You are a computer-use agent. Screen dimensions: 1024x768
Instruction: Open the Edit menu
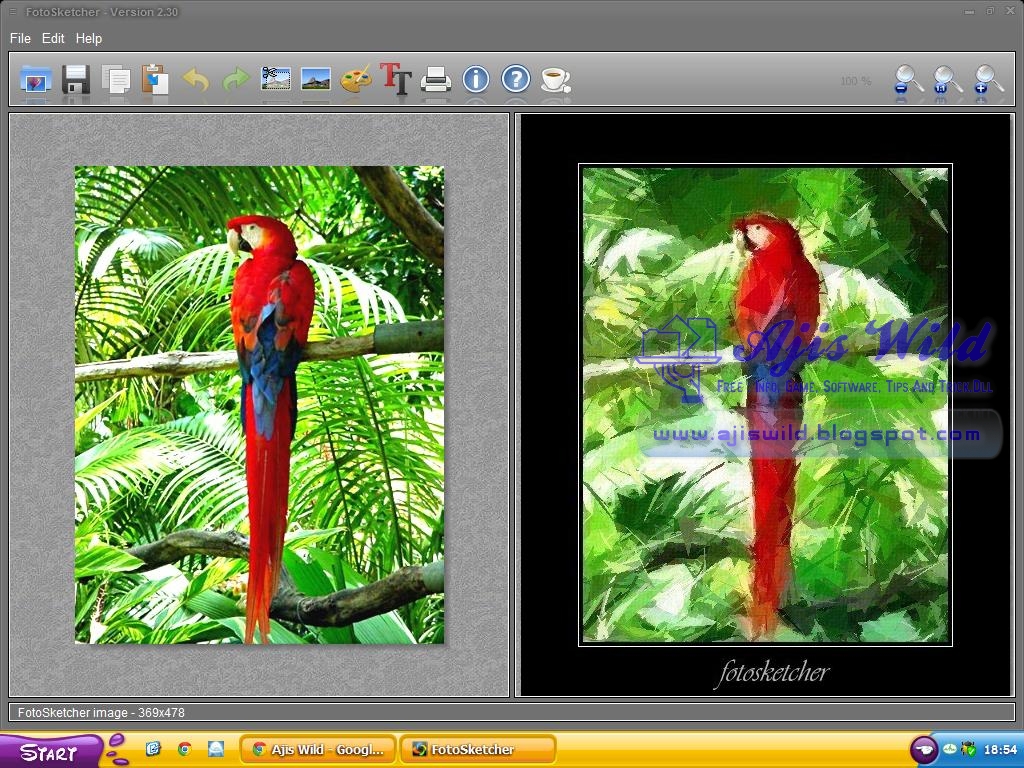click(x=53, y=39)
